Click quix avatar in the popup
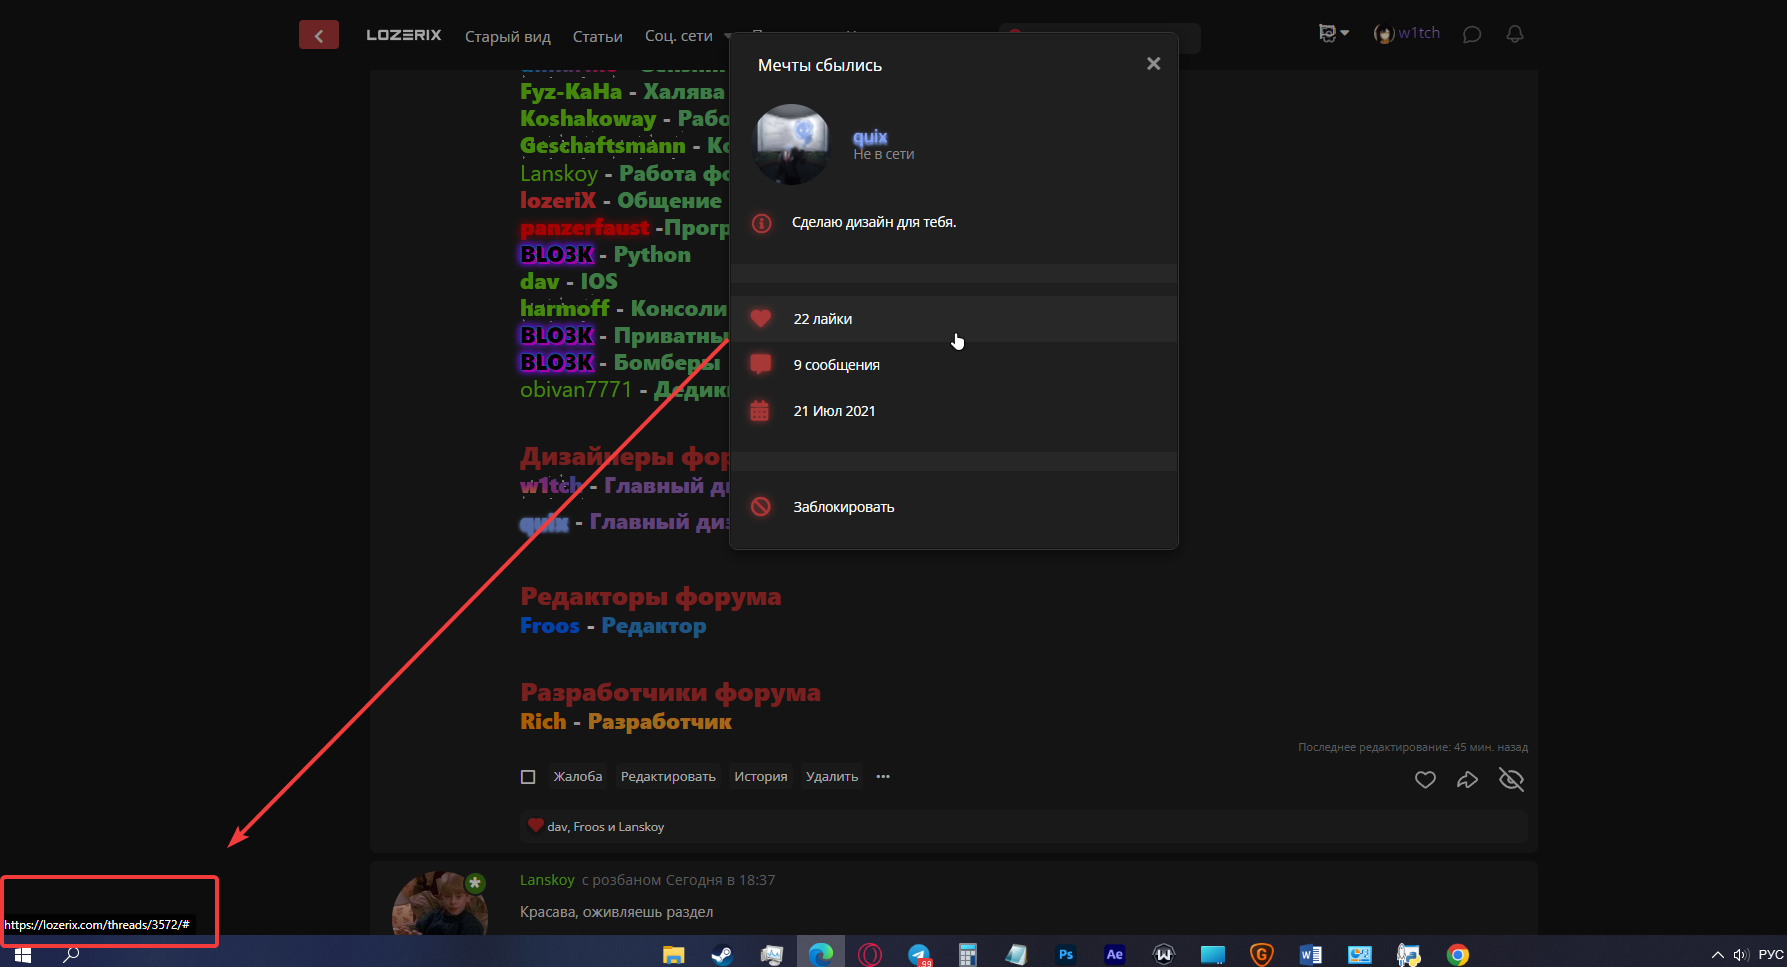 point(791,144)
